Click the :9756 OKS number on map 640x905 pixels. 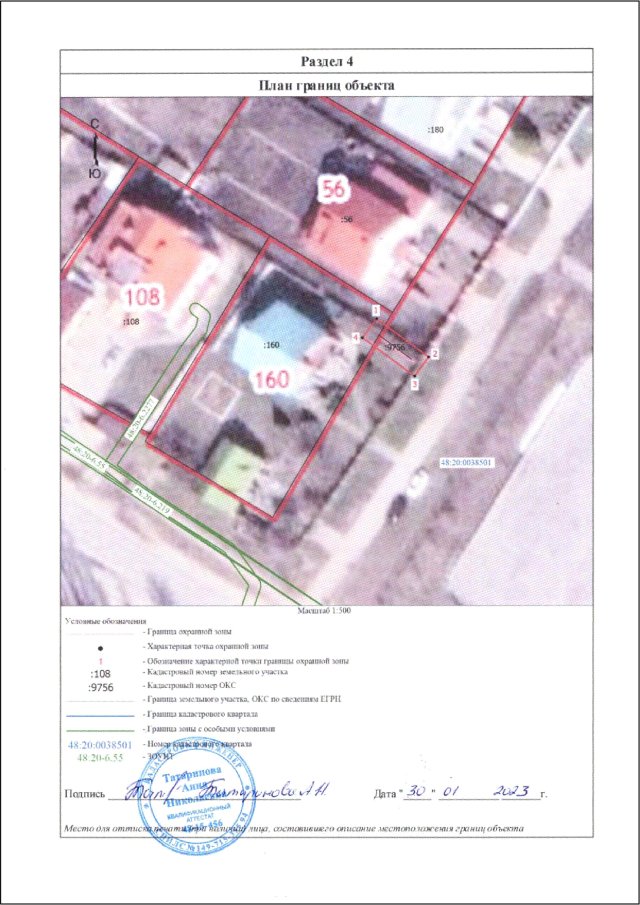click(x=396, y=348)
